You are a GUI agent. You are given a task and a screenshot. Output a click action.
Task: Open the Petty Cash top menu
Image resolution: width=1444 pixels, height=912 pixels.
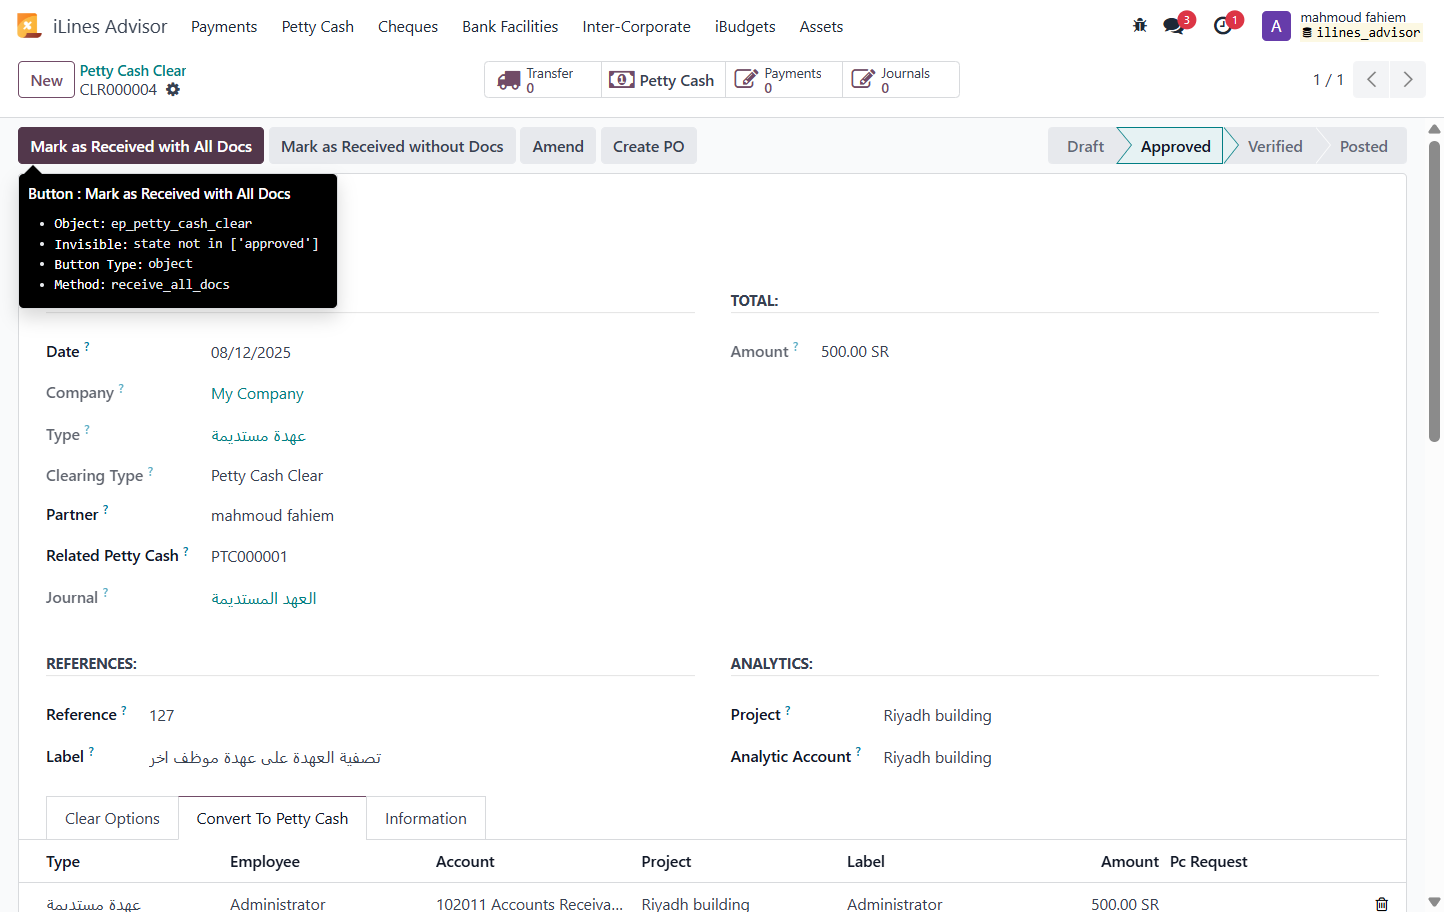pos(318,27)
